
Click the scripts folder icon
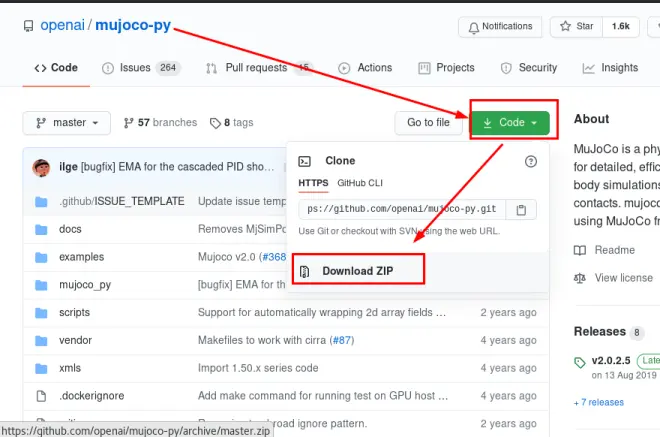point(41,313)
